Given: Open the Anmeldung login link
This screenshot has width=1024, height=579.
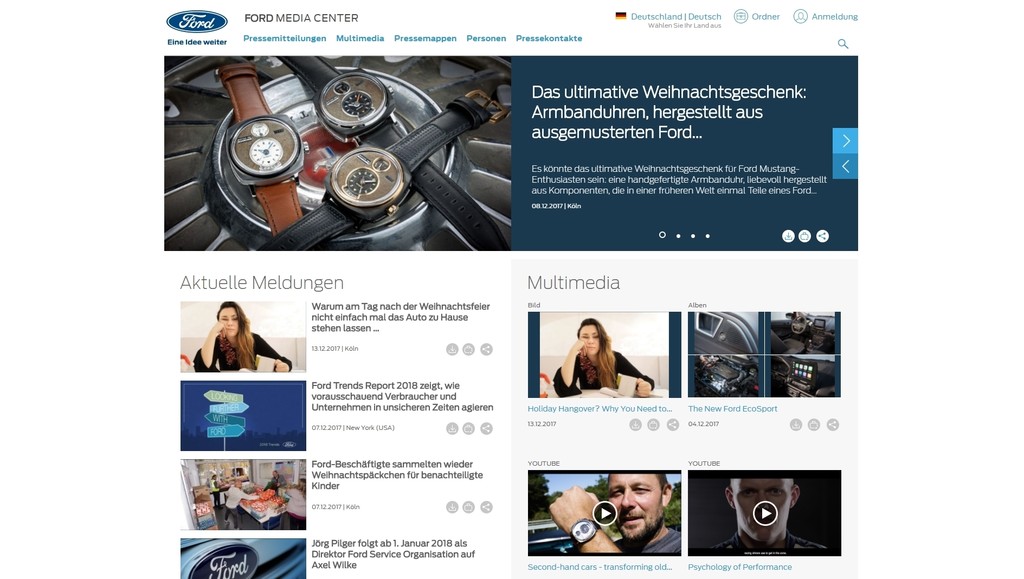Looking at the screenshot, I should [x=835, y=16].
